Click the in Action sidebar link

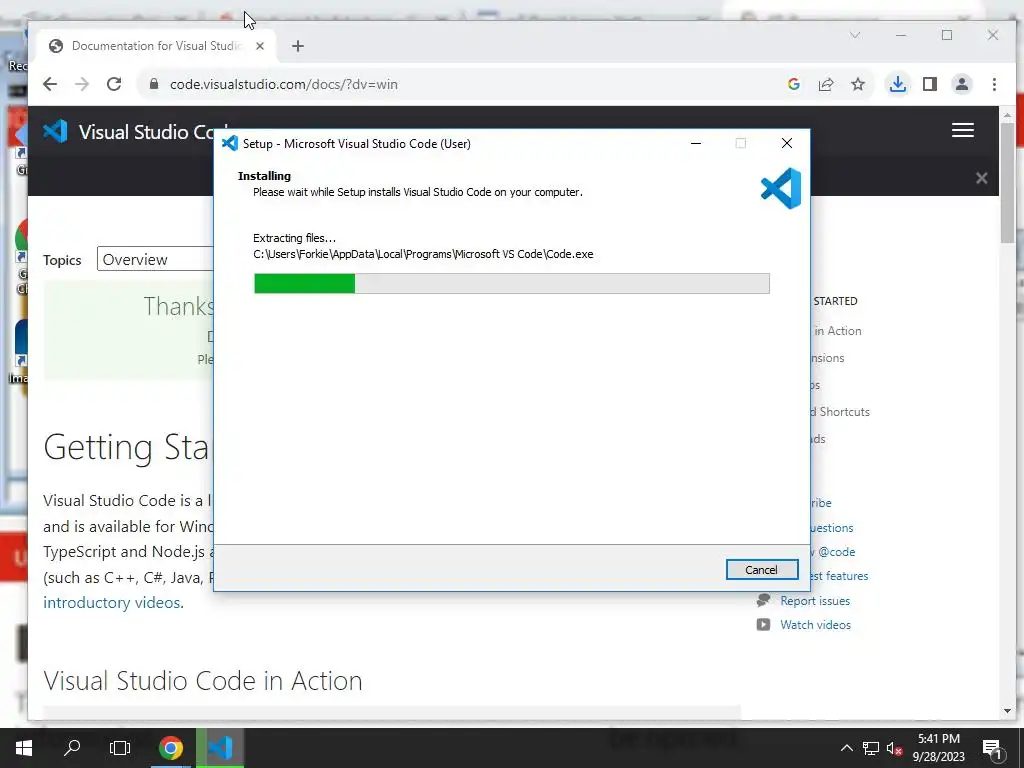837,331
